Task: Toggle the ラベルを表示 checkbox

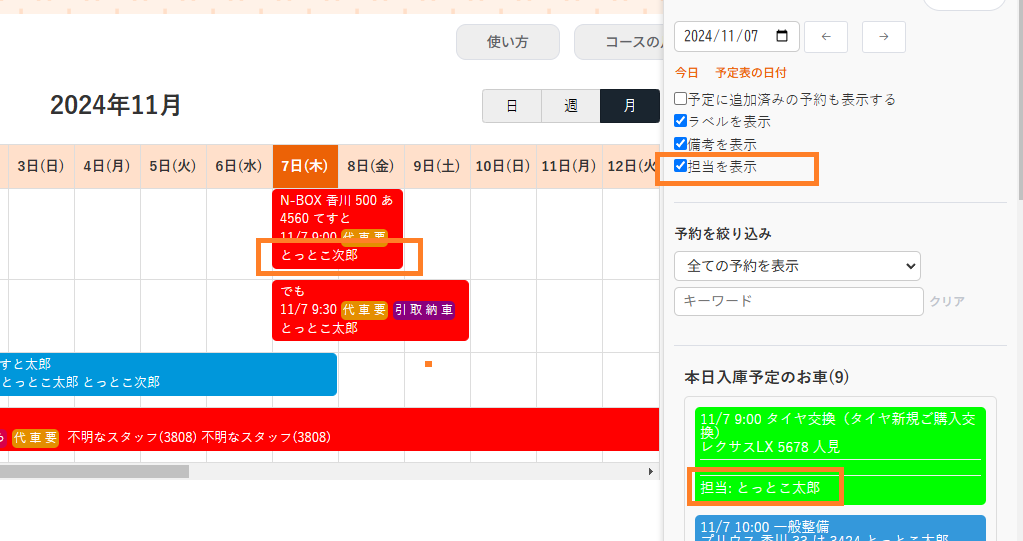Action: tap(681, 121)
